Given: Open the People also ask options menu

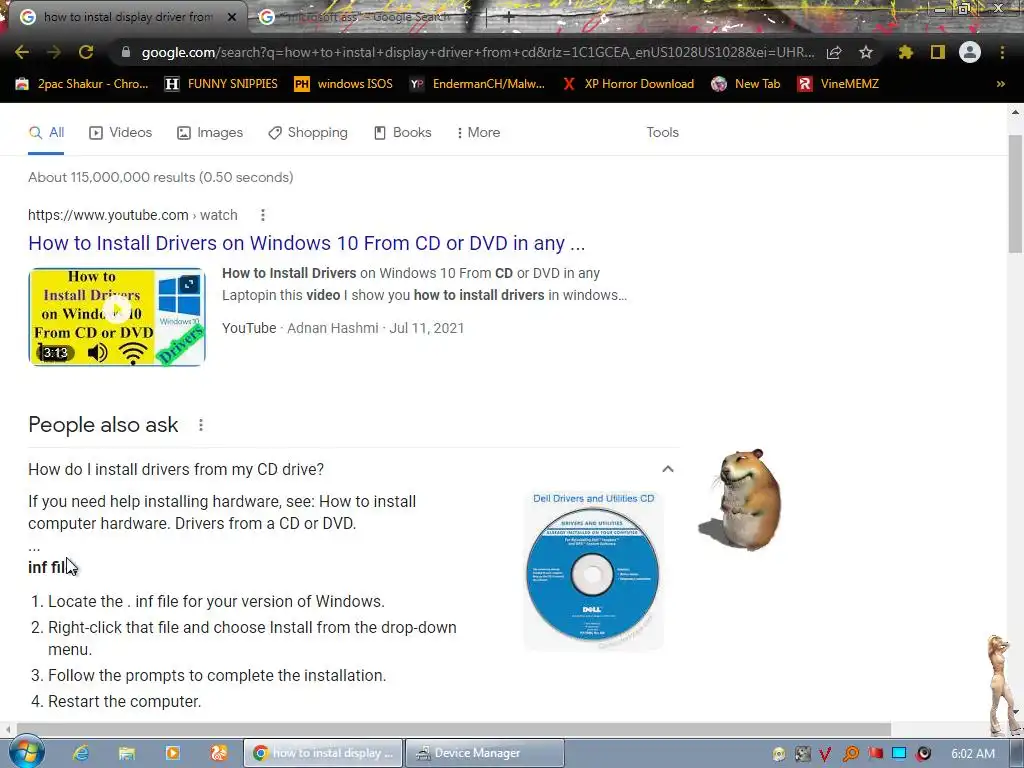Looking at the screenshot, I should [x=200, y=425].
